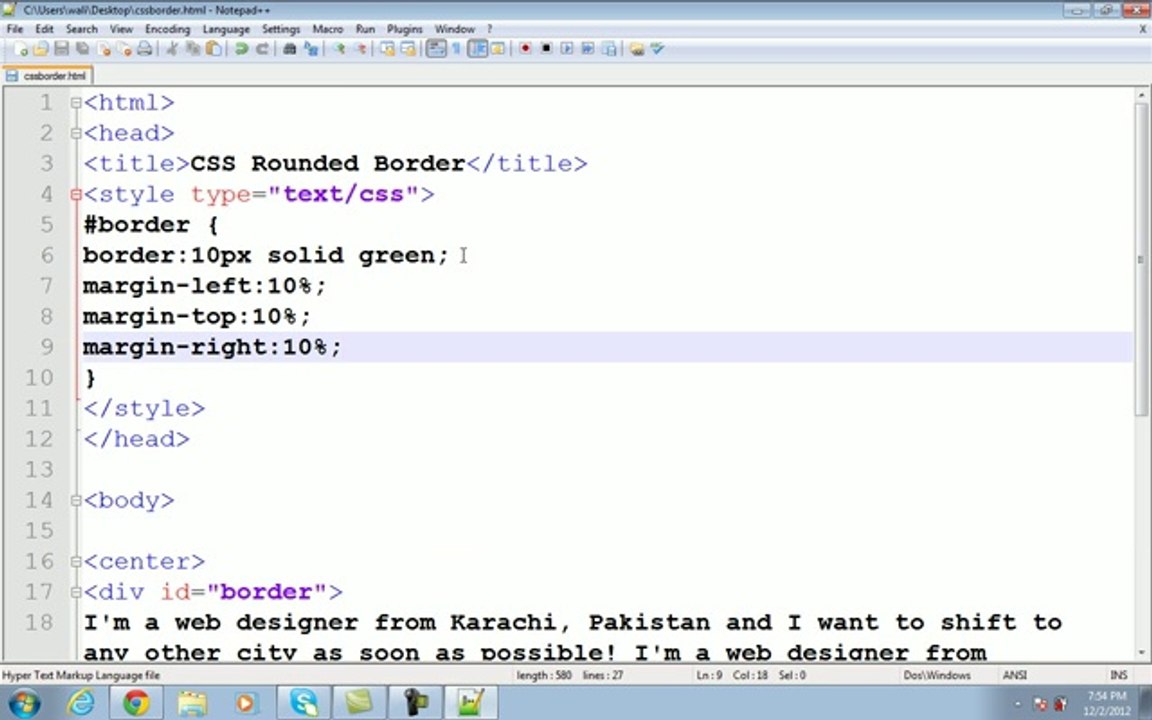Image resolution: width=1152 pixels, height=720 pixels.
Task: Toggle show all characters pilcrow icon
Action: pos(456,49)
